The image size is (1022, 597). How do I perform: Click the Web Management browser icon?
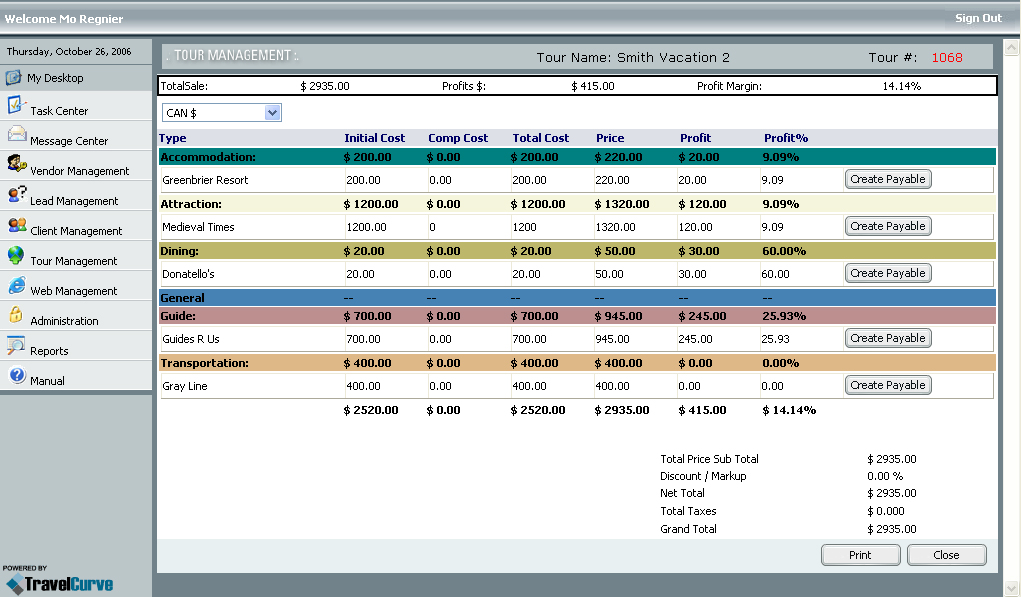tap(16, 285)
